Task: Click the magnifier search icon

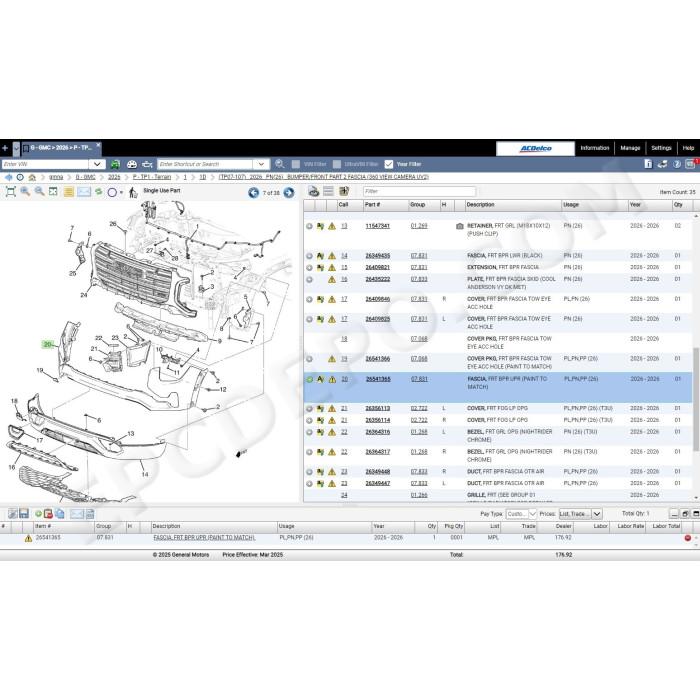Action: click(279, 164)
